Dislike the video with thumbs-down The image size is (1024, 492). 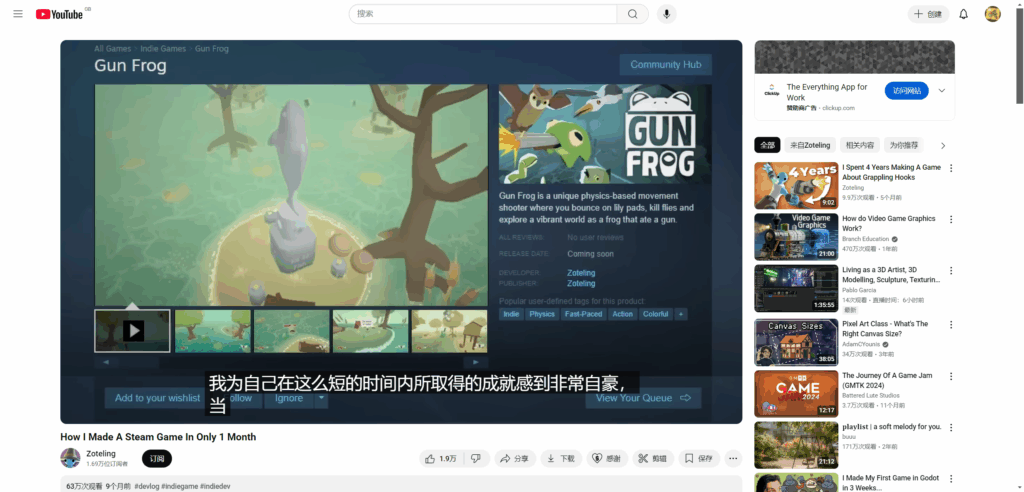(476, 459)
